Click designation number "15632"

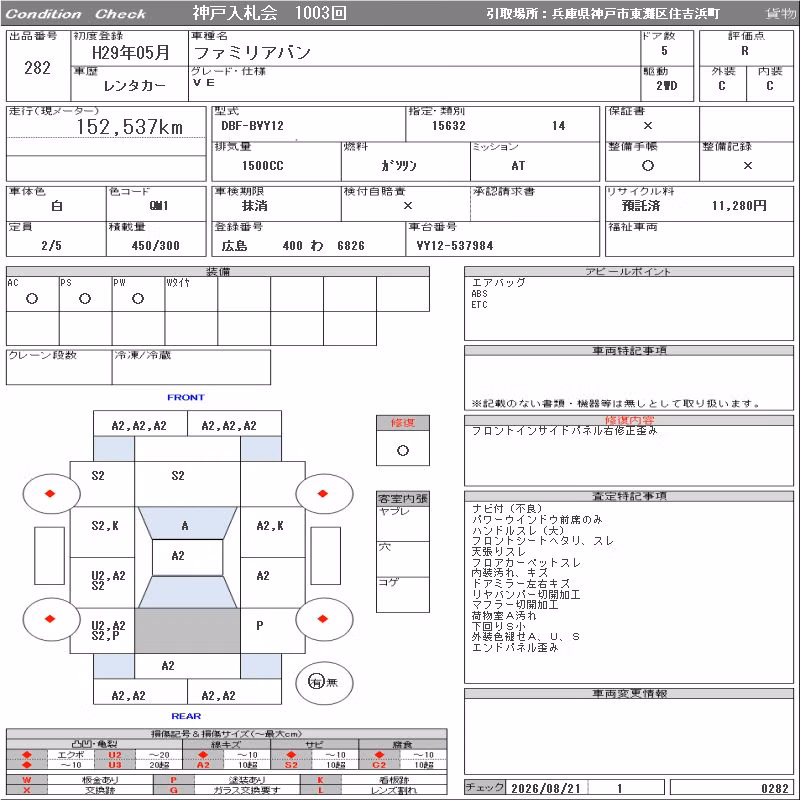[448, 126]
